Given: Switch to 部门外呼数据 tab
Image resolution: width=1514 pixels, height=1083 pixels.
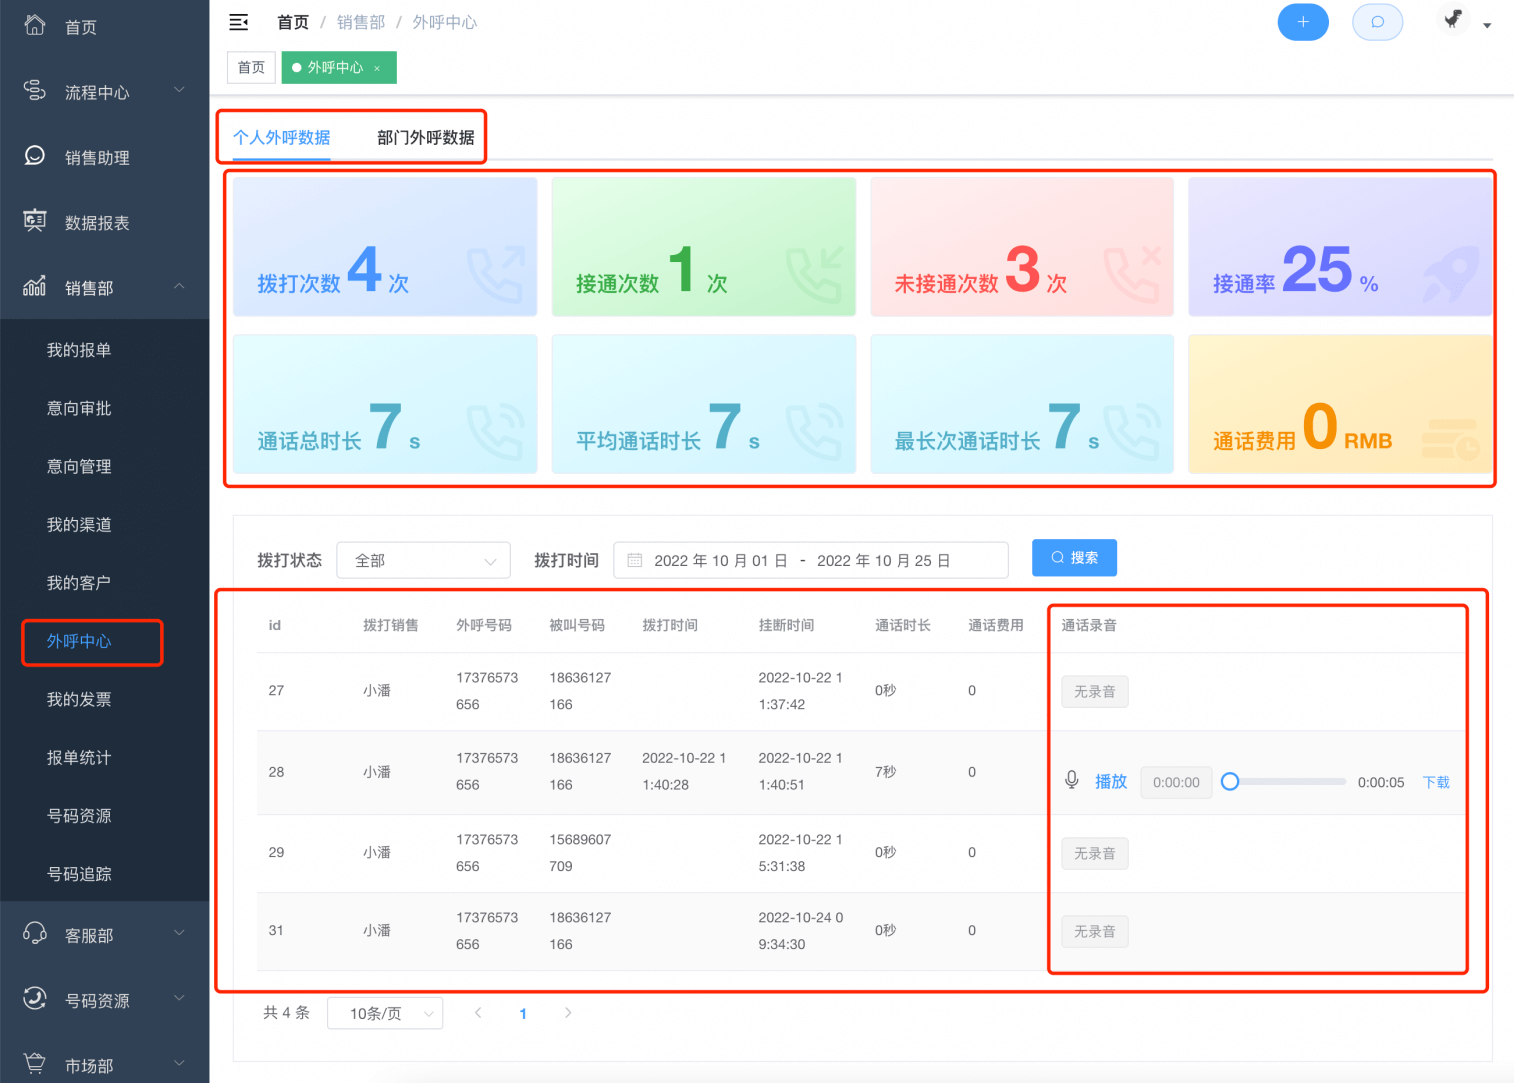Looking at the screenshot, I should tap(425, 138).
